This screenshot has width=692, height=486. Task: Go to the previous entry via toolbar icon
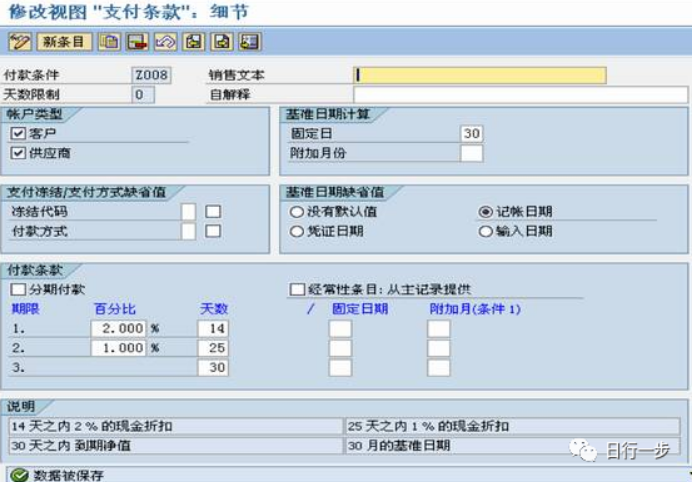(x=193, y=42)
